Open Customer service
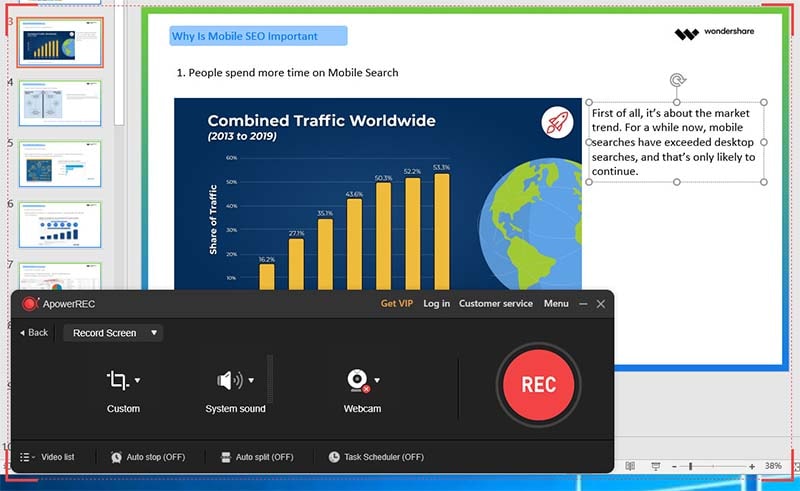The image size is (800, 491). pos(495,303)
